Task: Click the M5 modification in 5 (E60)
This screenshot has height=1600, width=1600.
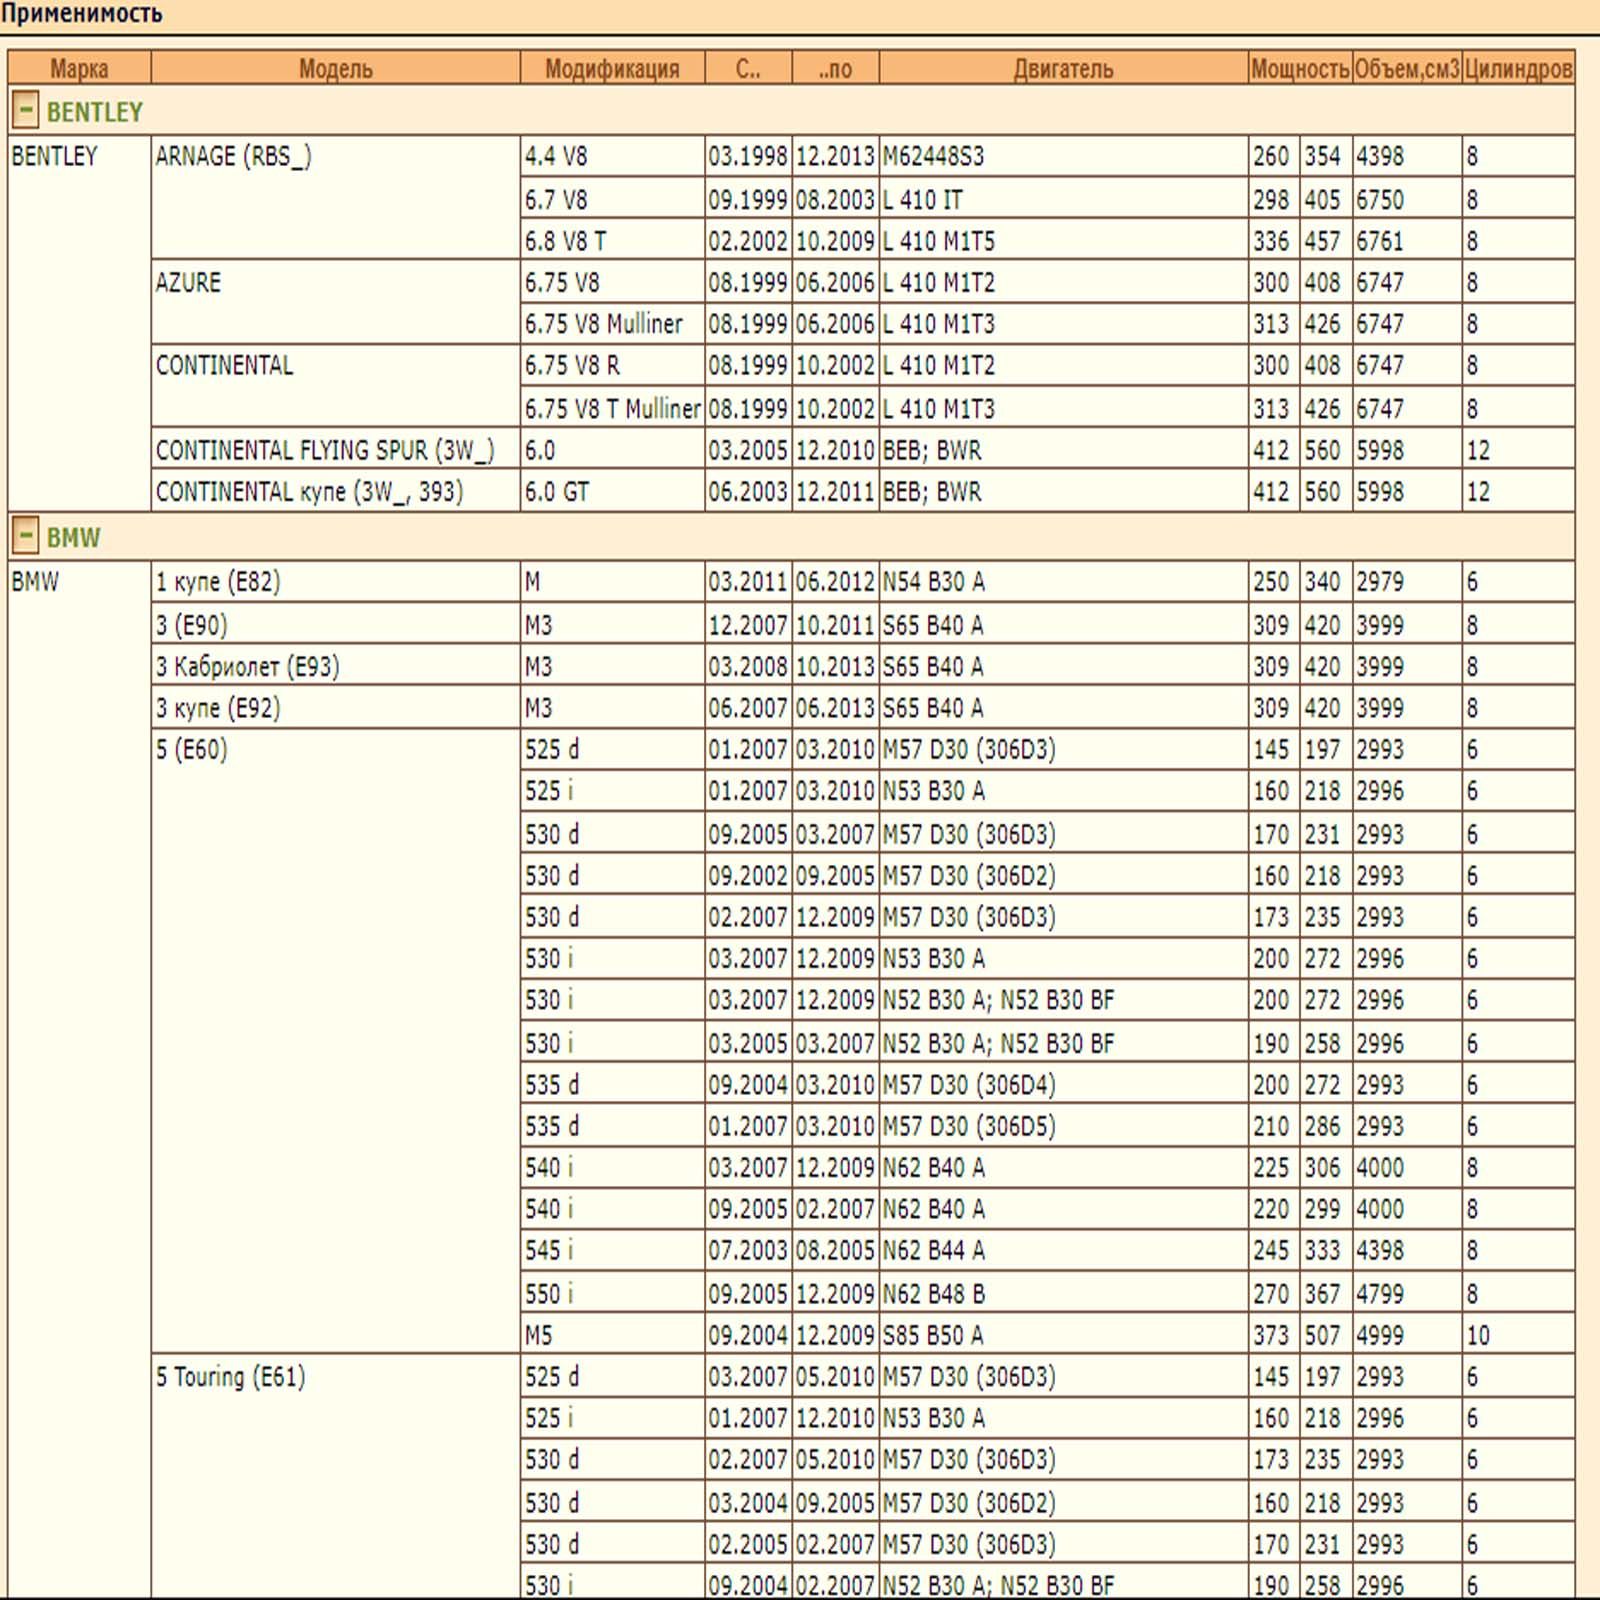Action: click(539, 1335)
